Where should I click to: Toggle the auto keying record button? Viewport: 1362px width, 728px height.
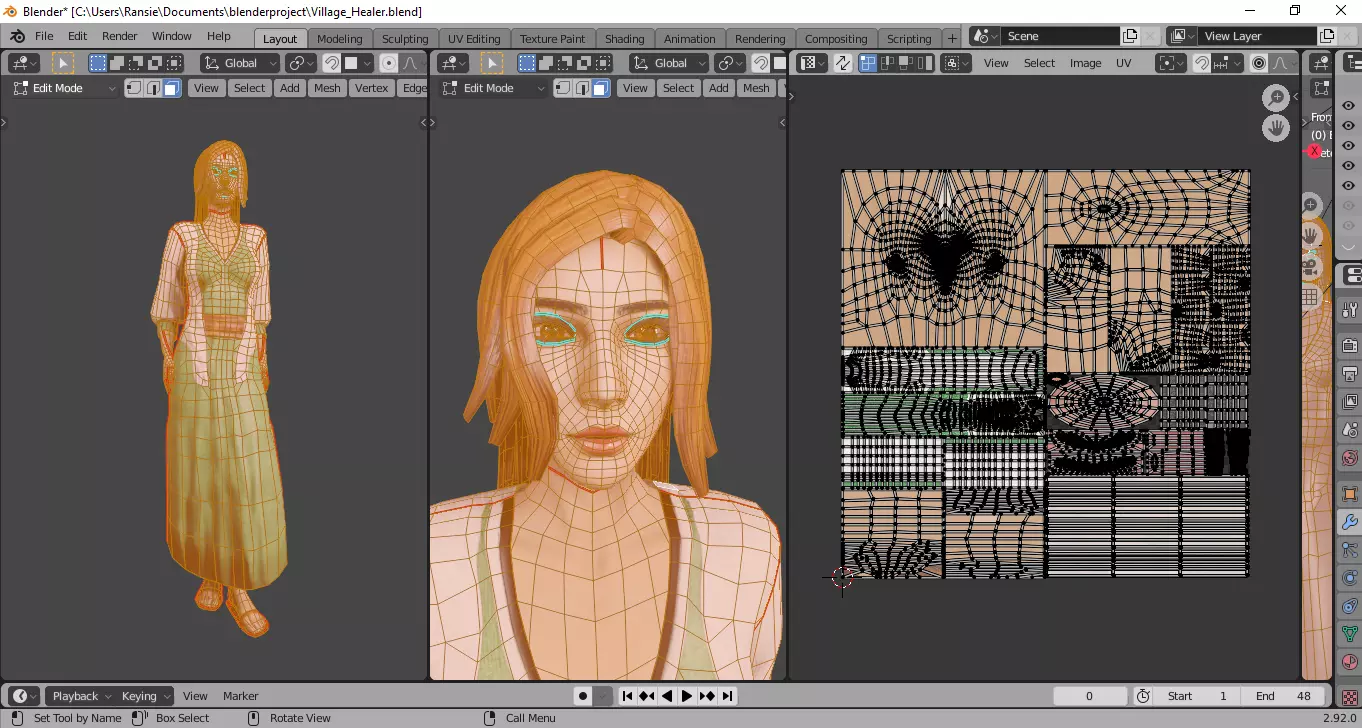[x=583, y=696]
